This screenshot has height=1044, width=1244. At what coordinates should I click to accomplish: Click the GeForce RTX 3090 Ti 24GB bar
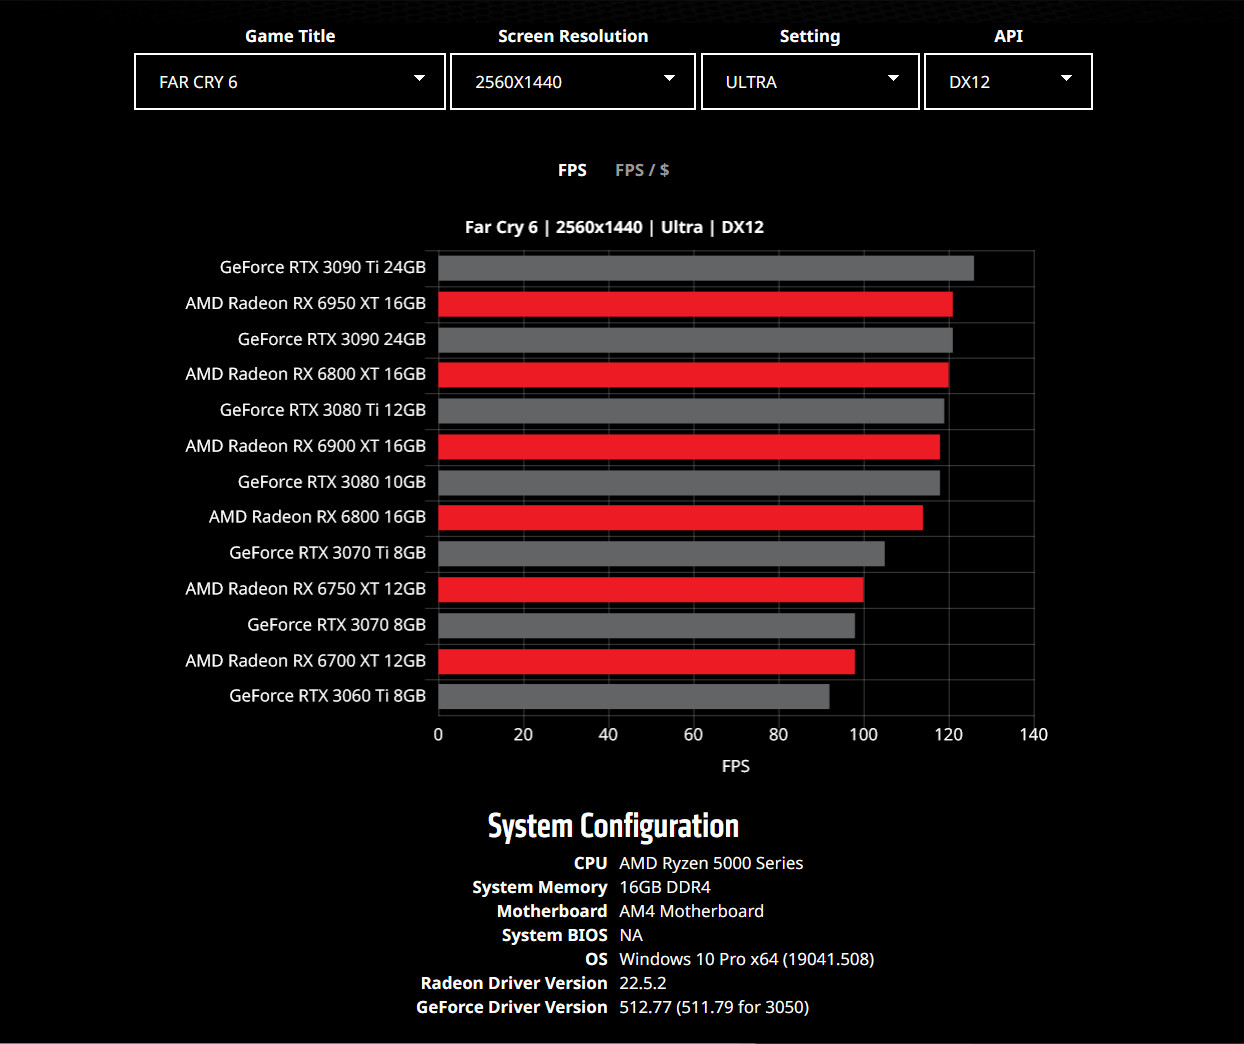coord(706,268)
